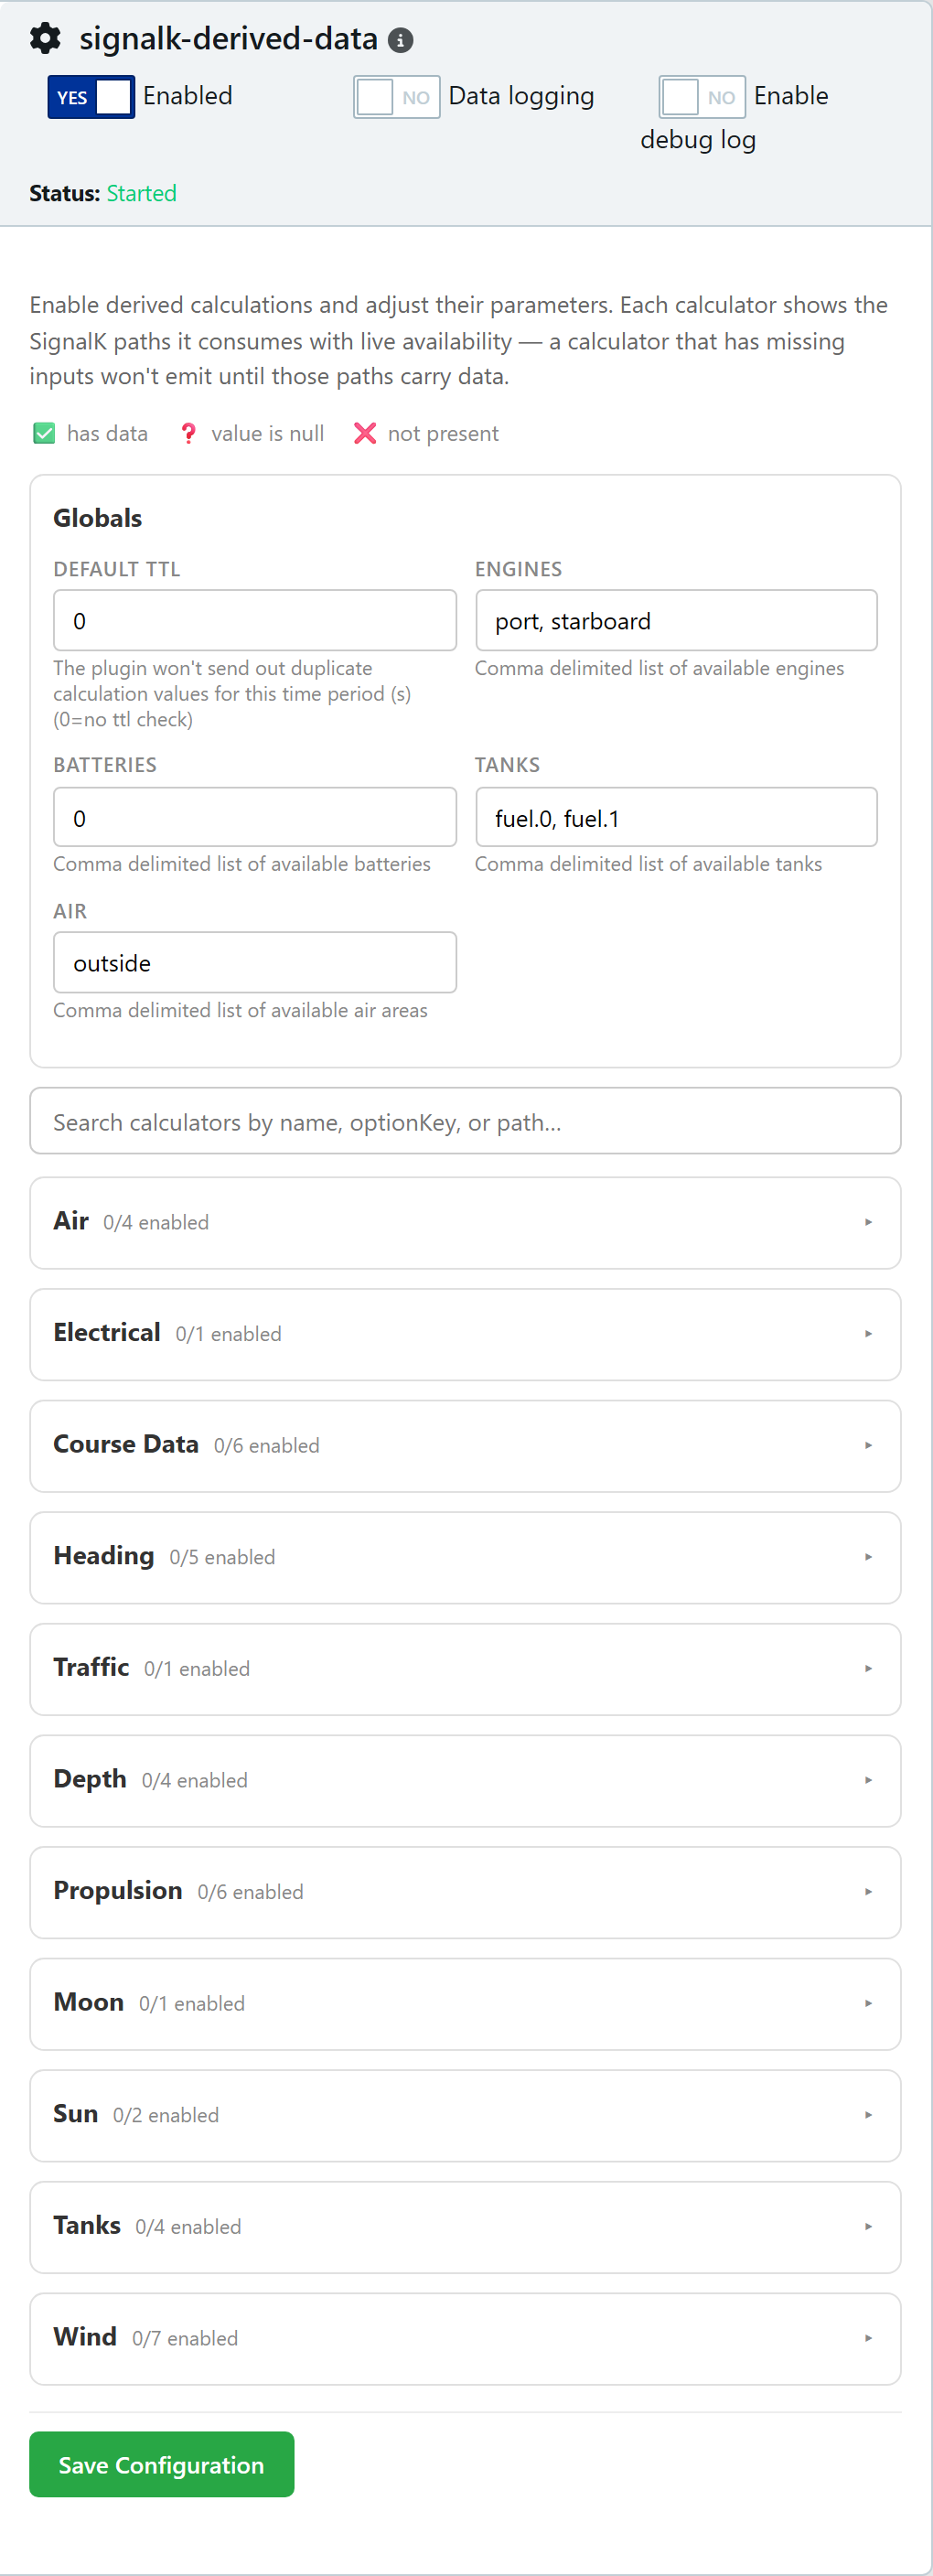The height and width of the screenshot is (2576, 933).
Task: Click the red X not-present legend icon
Action: (365, 433)
